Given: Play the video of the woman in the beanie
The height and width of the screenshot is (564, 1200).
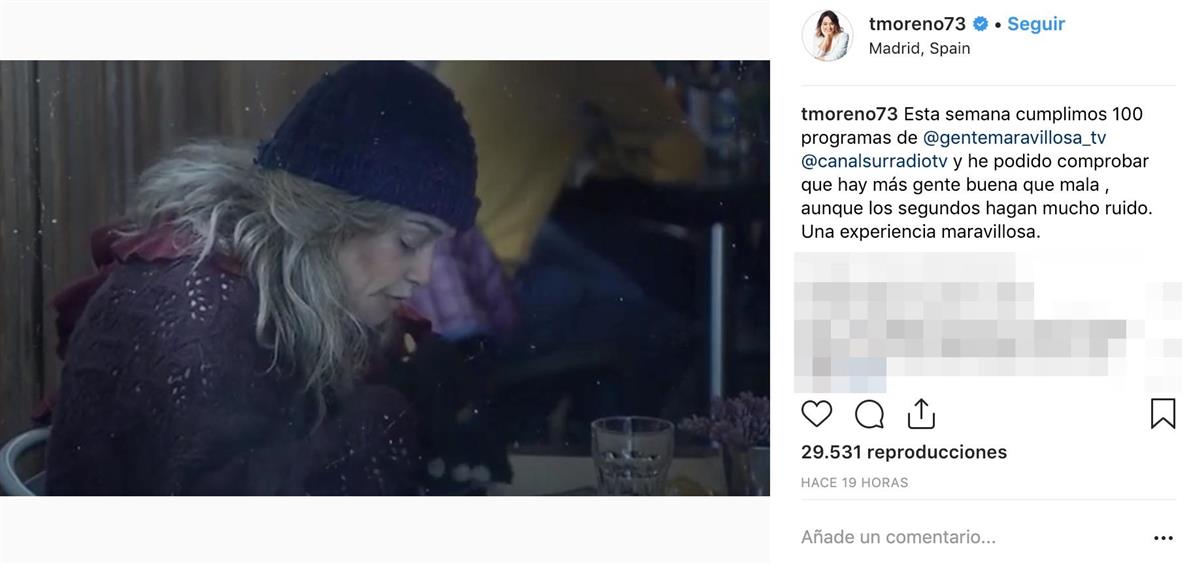Looking at the screenshot, I should coord(385,278).
